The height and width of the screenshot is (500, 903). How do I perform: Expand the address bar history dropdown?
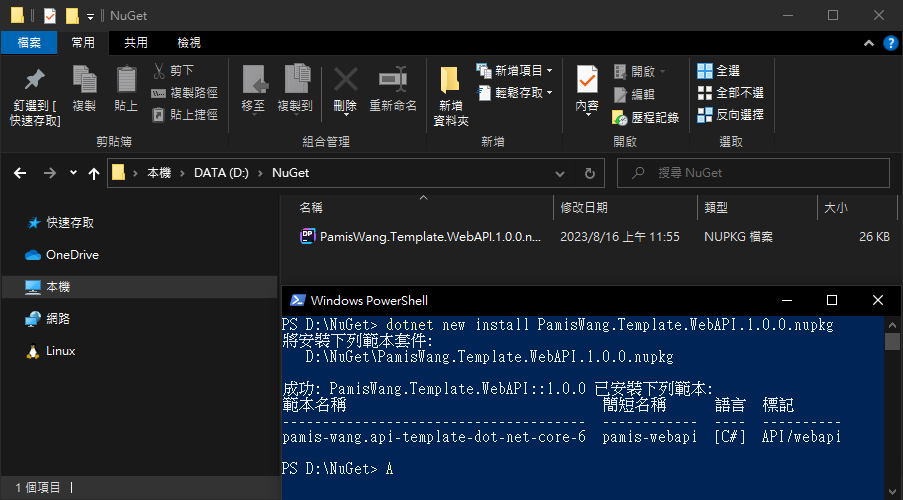(559, 173)
